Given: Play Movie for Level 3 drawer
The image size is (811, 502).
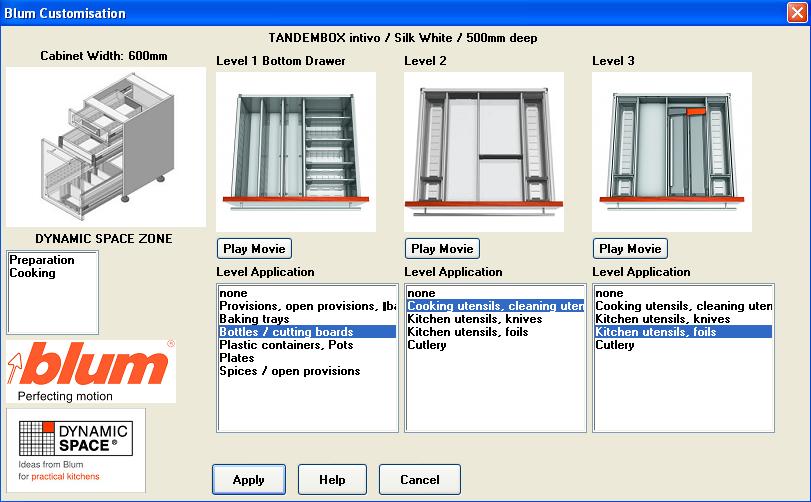Looking at the screenshot, I should pos(630,249).
